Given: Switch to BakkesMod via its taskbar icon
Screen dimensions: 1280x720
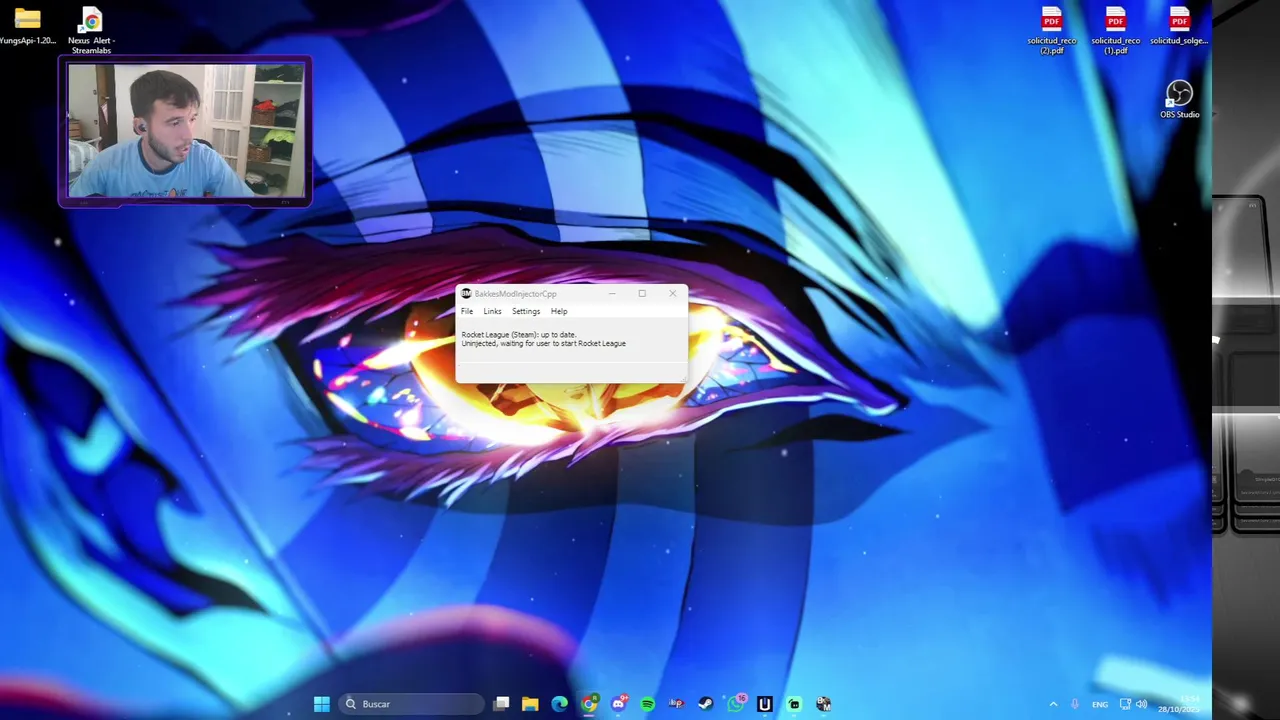Looking at the screenshot, I should [x=823, y=704].
